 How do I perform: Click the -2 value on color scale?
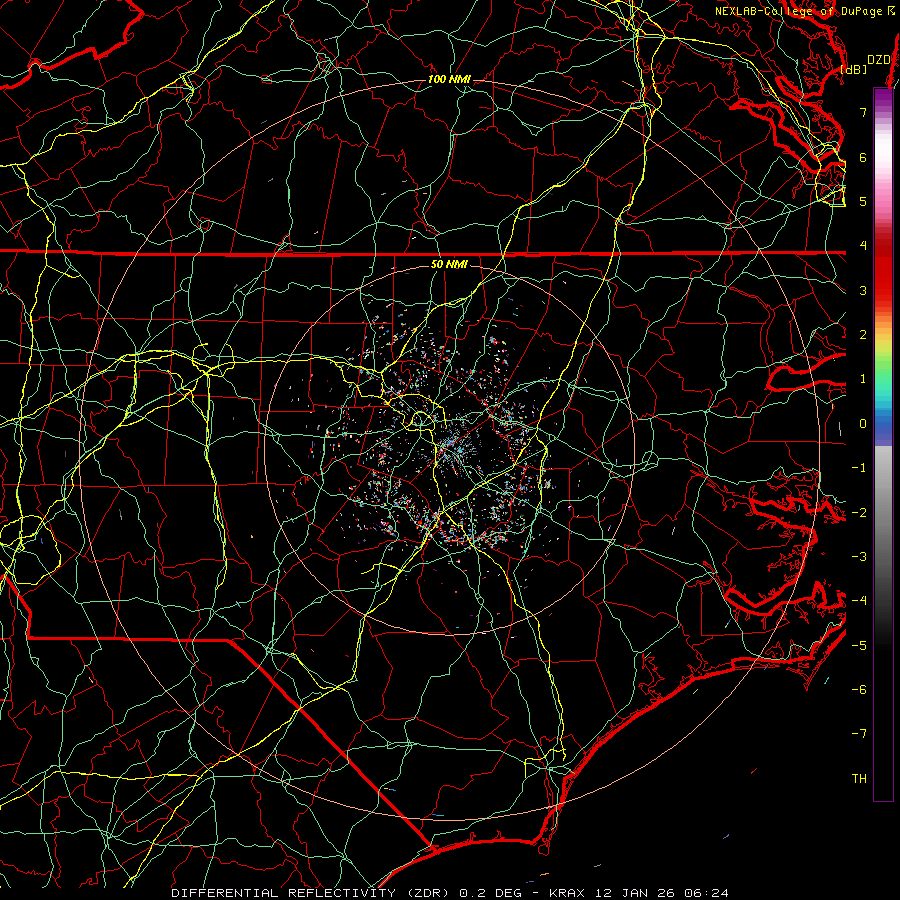(x=859, y=513)
